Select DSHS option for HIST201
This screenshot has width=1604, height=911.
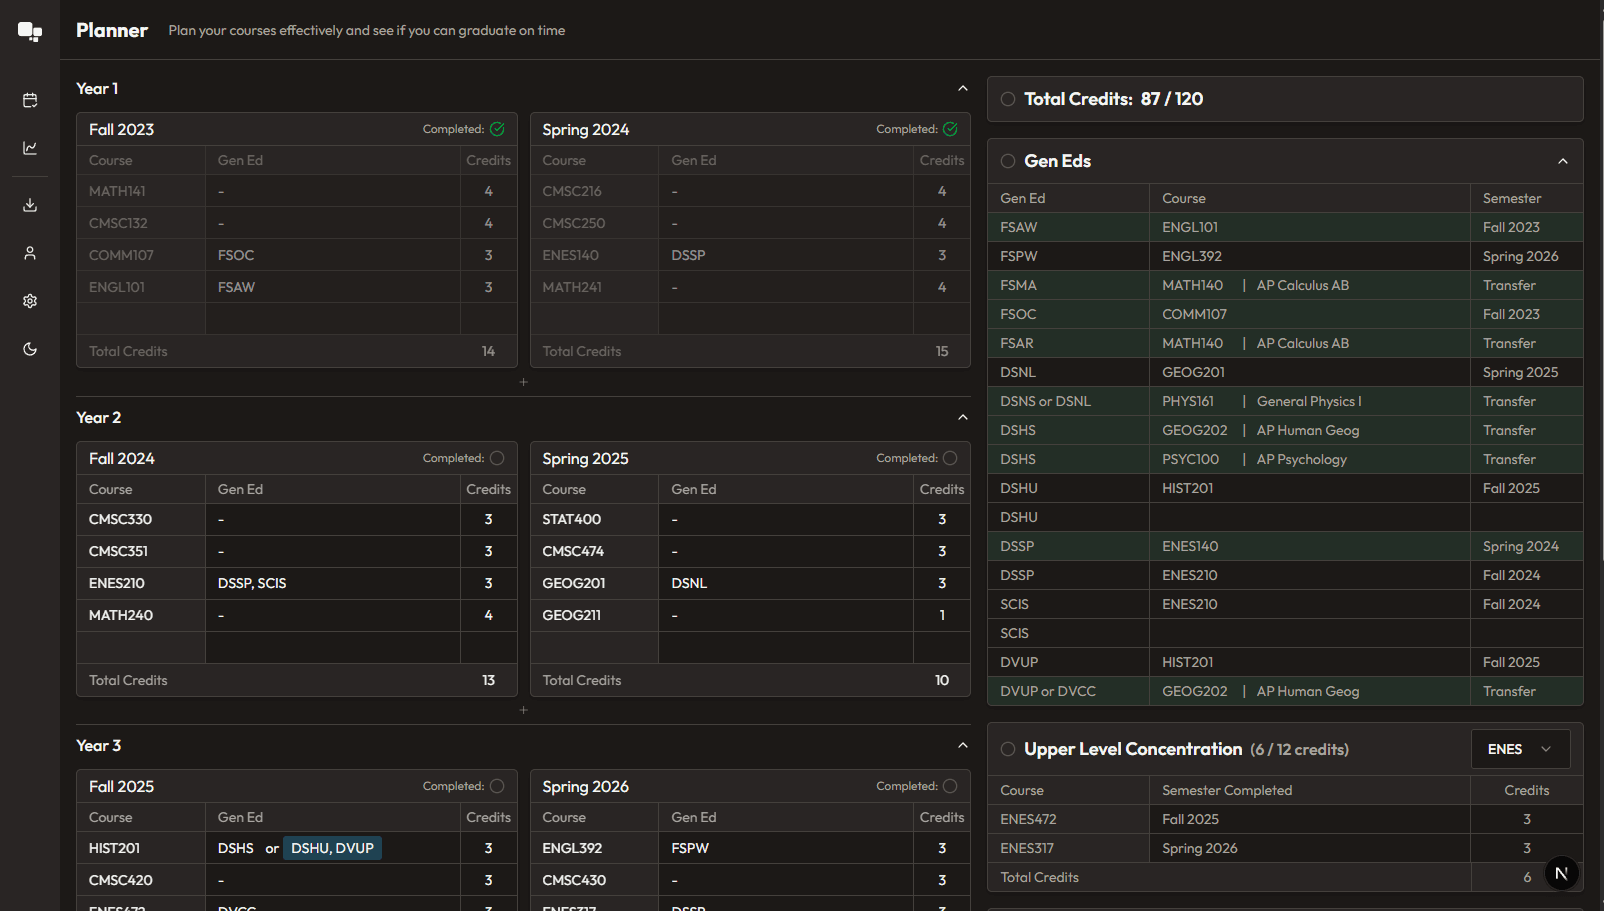tap(236, 848)
